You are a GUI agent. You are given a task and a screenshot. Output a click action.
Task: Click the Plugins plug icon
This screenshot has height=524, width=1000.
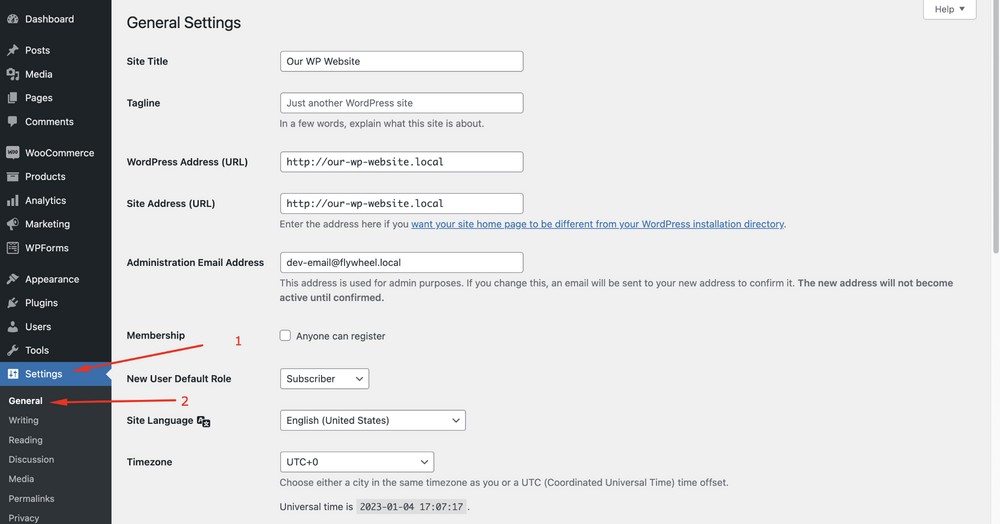click(x=12, y=303)
